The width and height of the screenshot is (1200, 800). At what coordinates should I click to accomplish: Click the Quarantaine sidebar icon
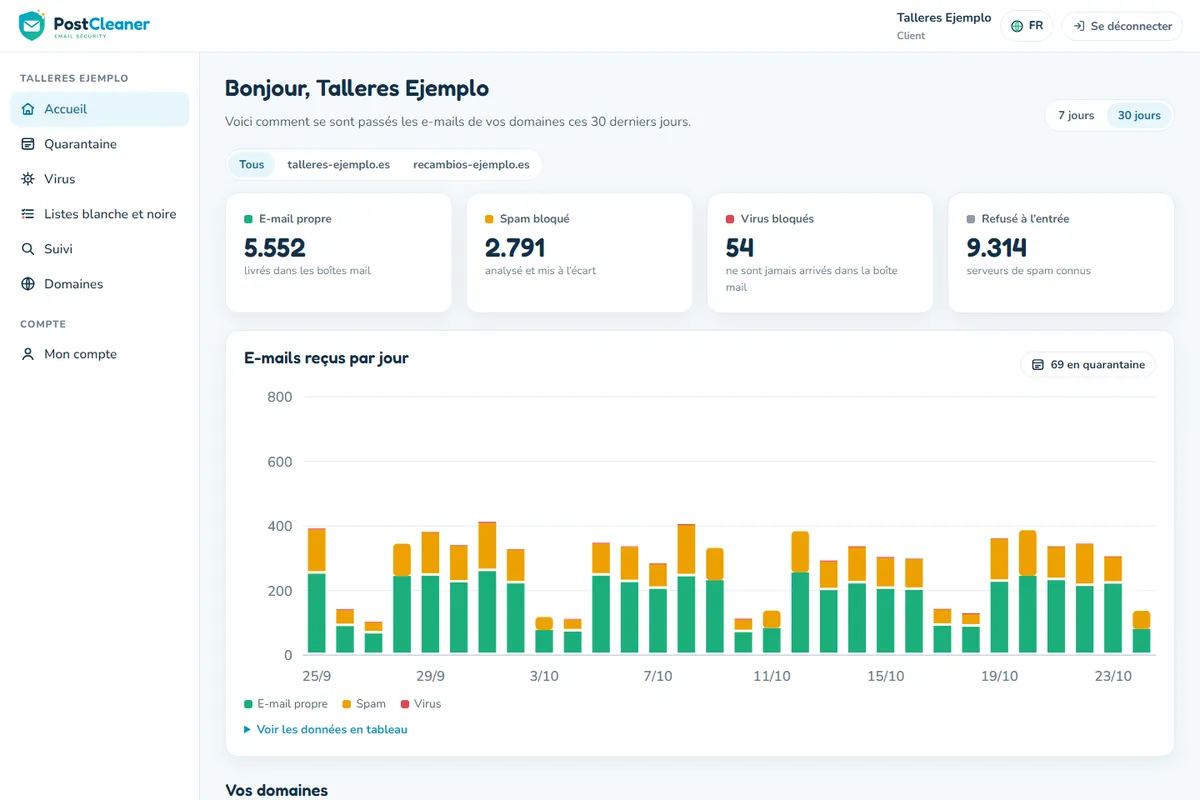[28, 144]
